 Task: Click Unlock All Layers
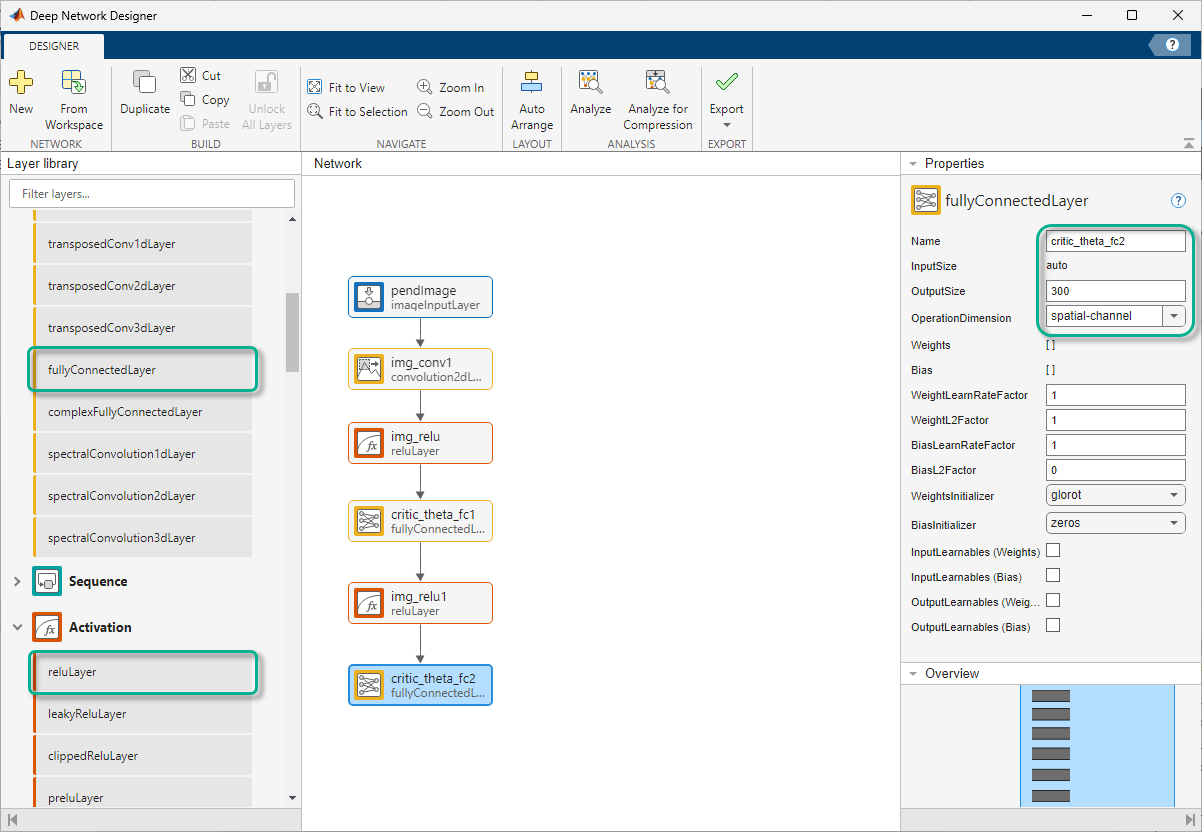[267, 100]
